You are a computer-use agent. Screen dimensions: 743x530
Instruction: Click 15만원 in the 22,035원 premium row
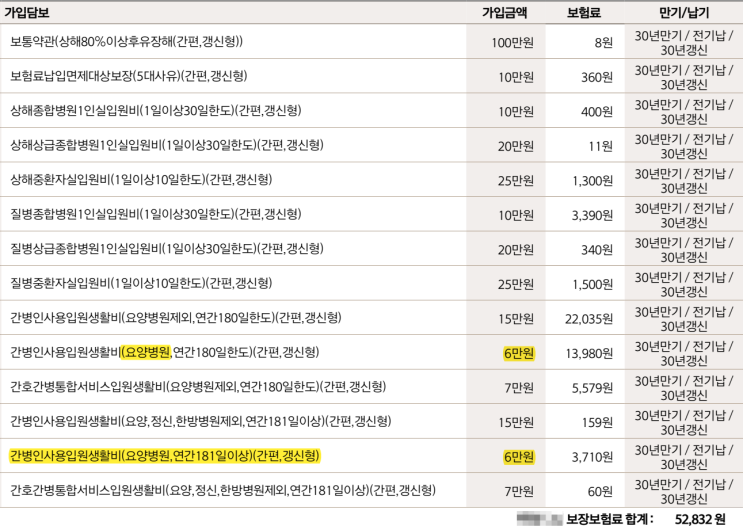(516, 319)
